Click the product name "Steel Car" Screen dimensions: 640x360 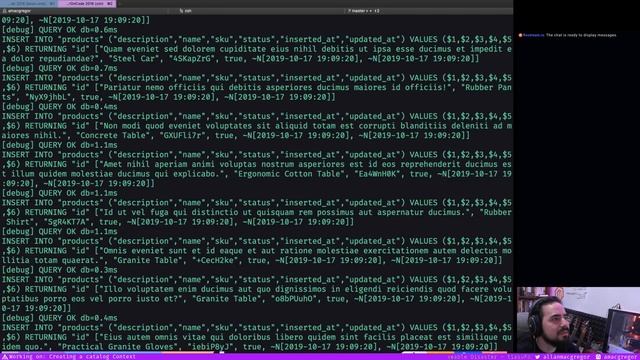coord(136,59)
